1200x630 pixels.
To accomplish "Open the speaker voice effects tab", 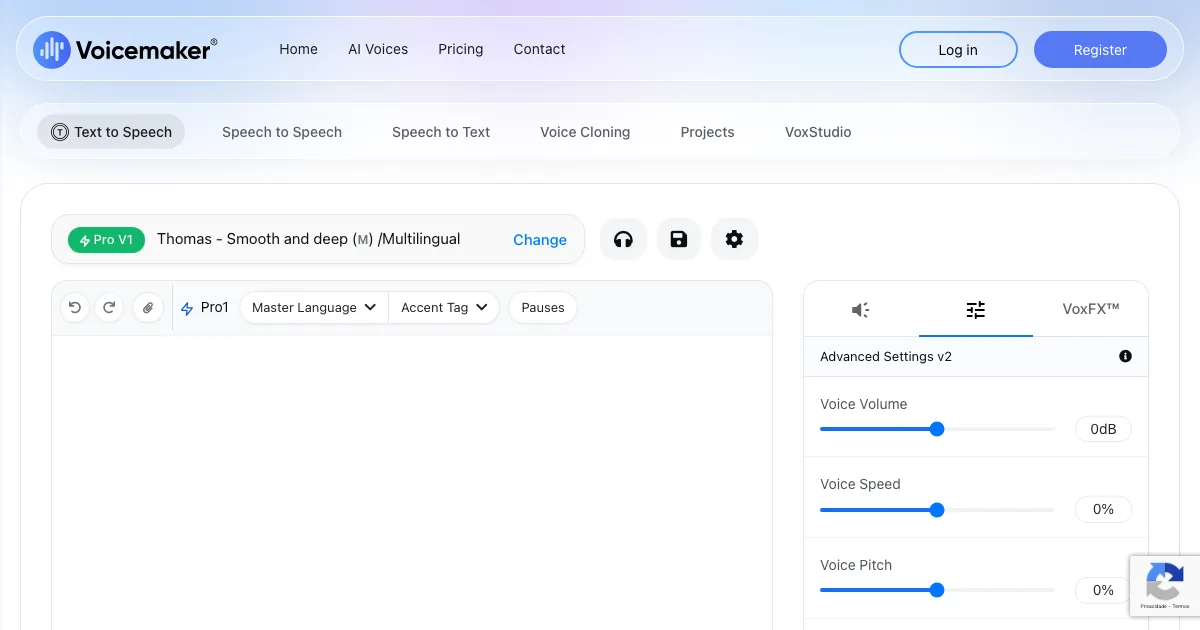I will [860, 310].
